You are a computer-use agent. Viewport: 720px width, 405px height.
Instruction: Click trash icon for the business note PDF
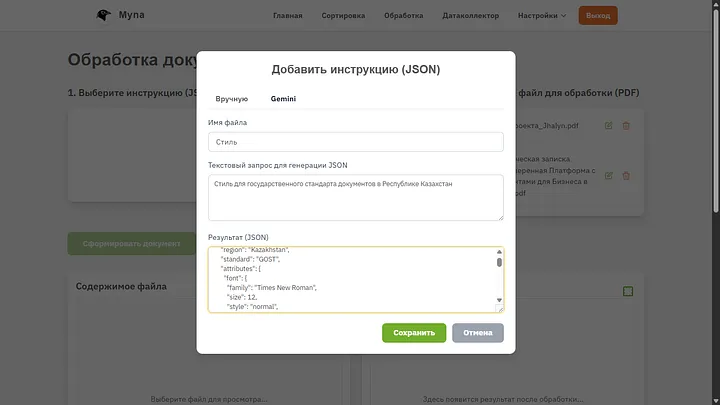pyautogui.click(x=626, y=175)
